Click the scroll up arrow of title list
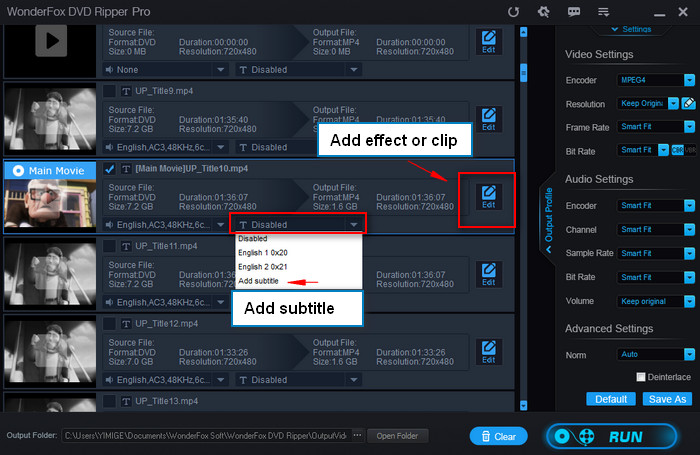The height and width of the screenshot is (455, 700). click(524, 32)
